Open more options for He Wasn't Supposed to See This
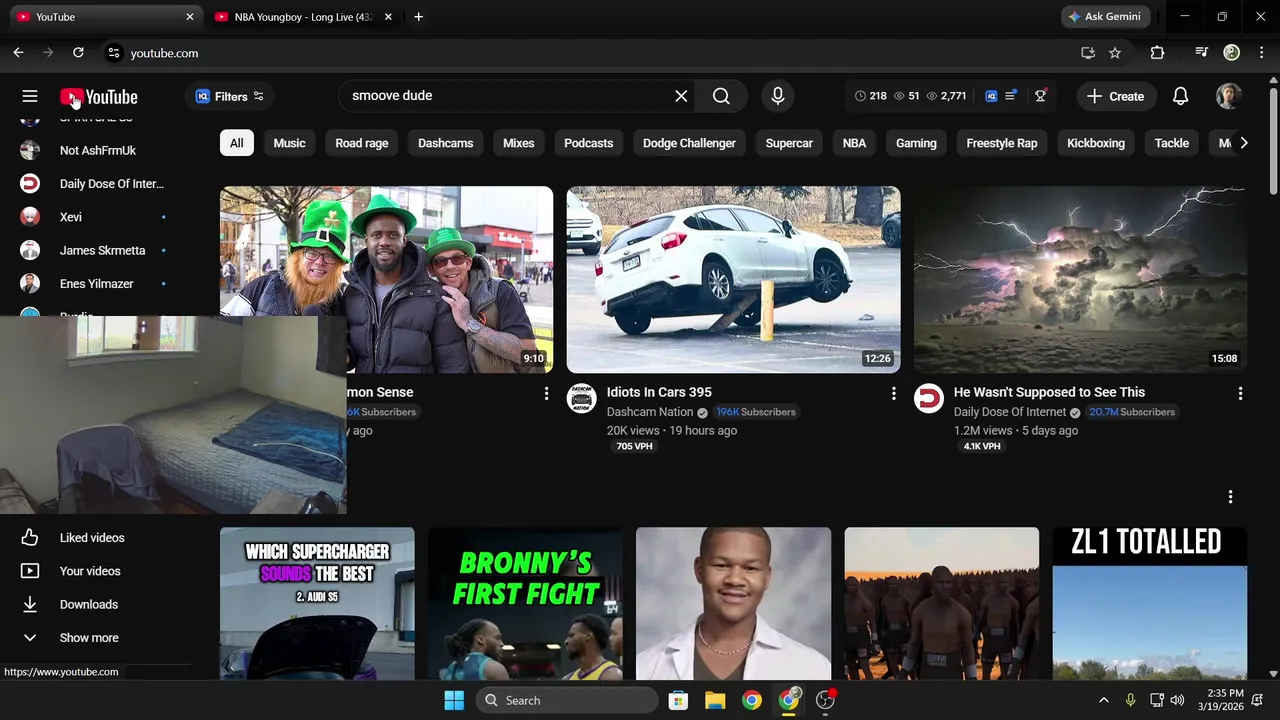This screenshot has height=720, width=1280. click(1240, 394)
